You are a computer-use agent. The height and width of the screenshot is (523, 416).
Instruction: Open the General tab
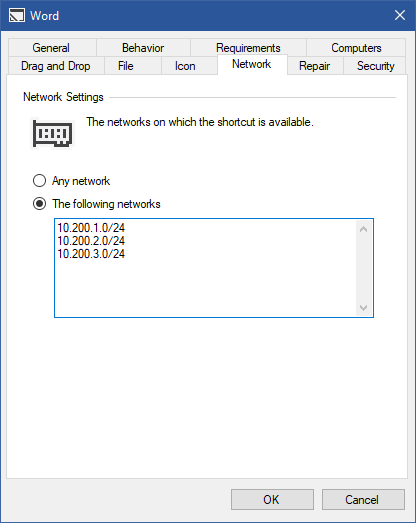52,48
